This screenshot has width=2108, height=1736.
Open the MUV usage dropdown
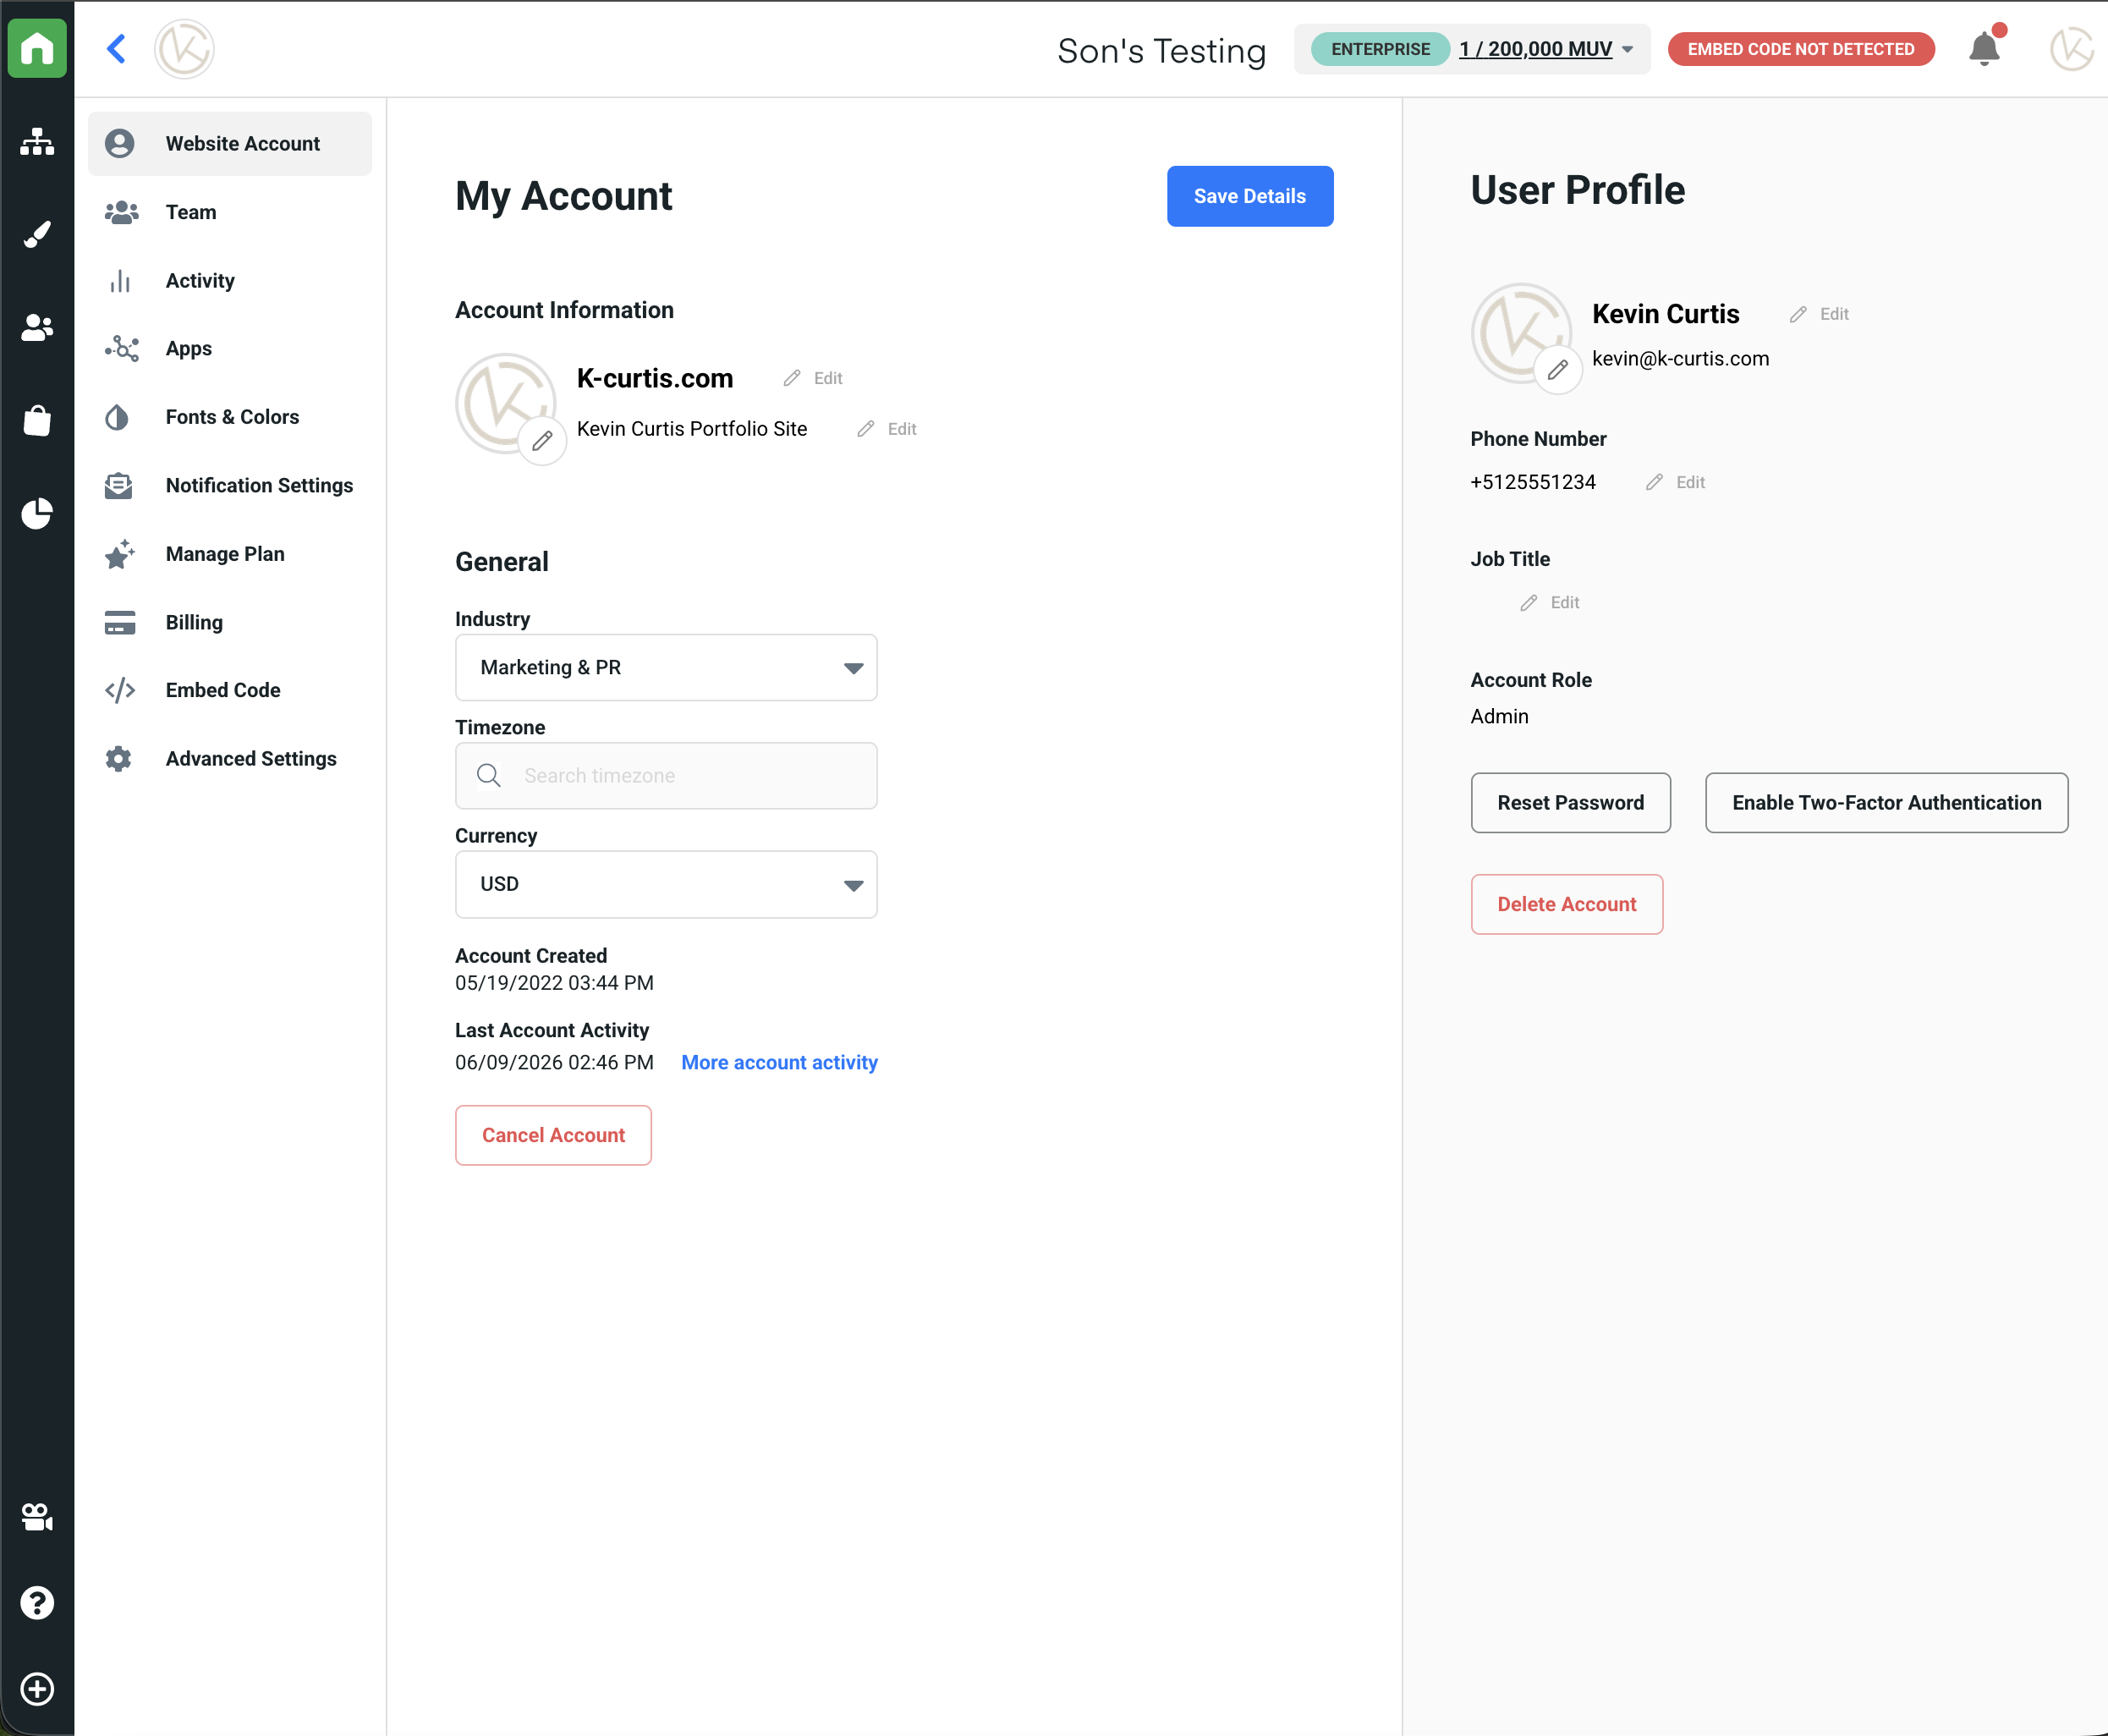point(1545,49)
